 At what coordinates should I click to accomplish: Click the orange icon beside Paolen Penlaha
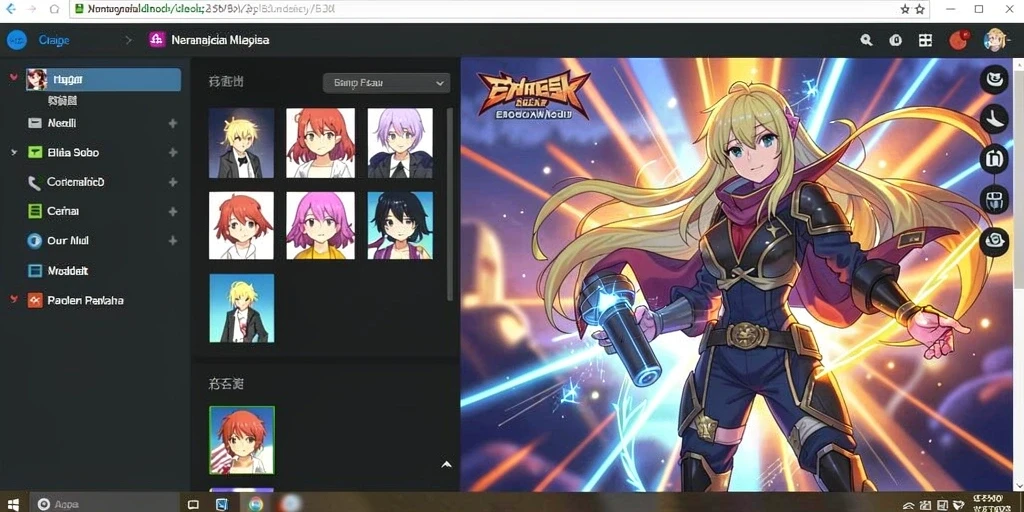click(35, 300)
